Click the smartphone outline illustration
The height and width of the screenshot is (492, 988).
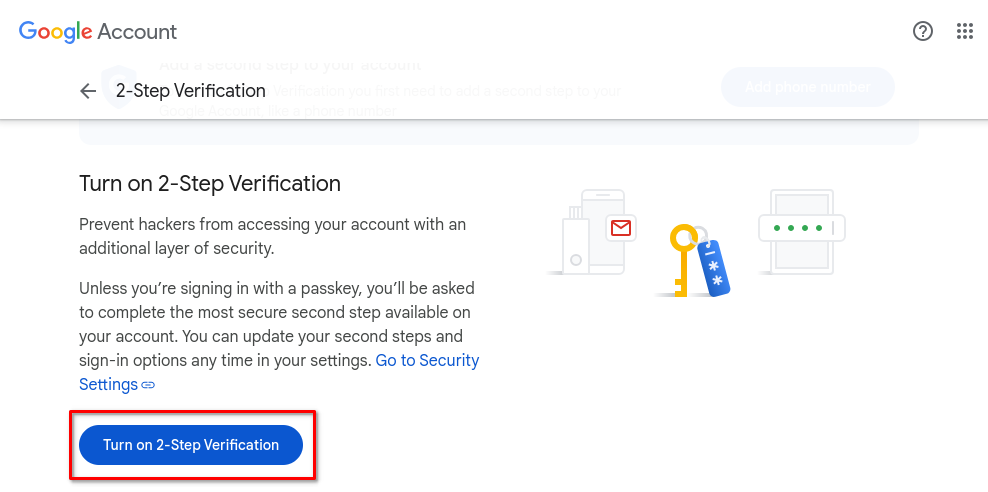pyautogui.click(x=603, y=232)
